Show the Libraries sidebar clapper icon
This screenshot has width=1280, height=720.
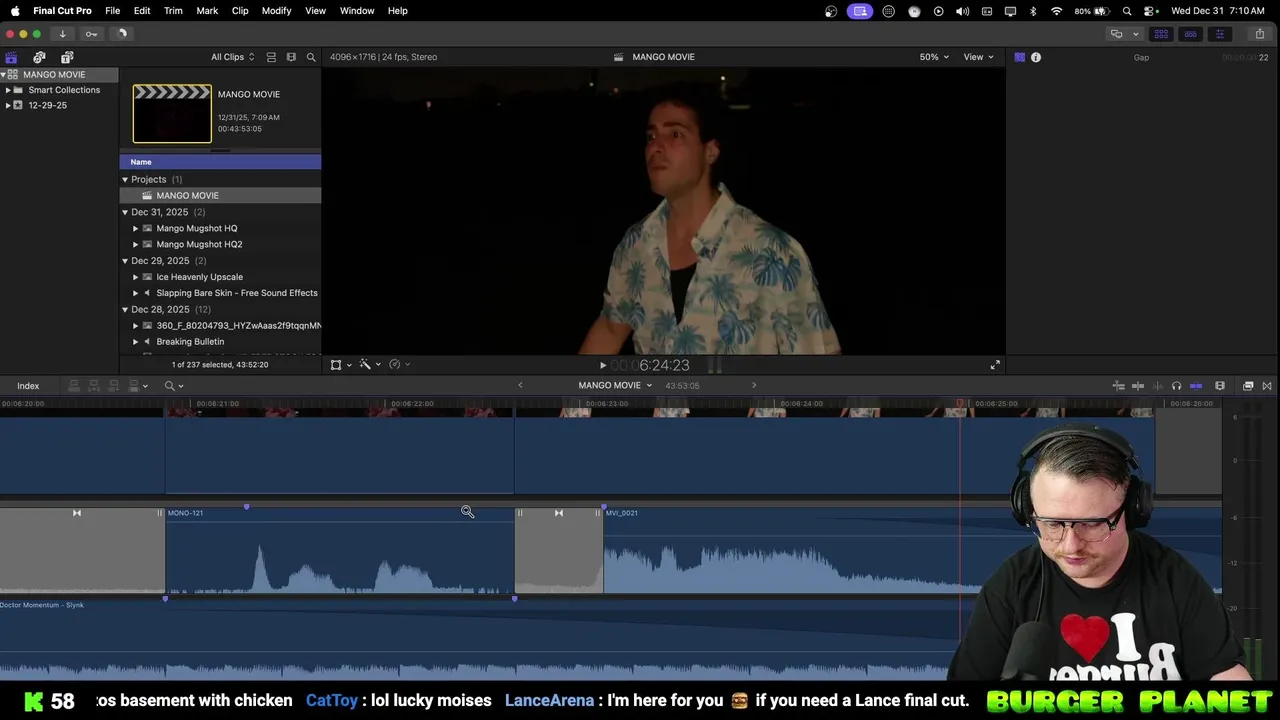pyautogui.click(x=11, y=57)
